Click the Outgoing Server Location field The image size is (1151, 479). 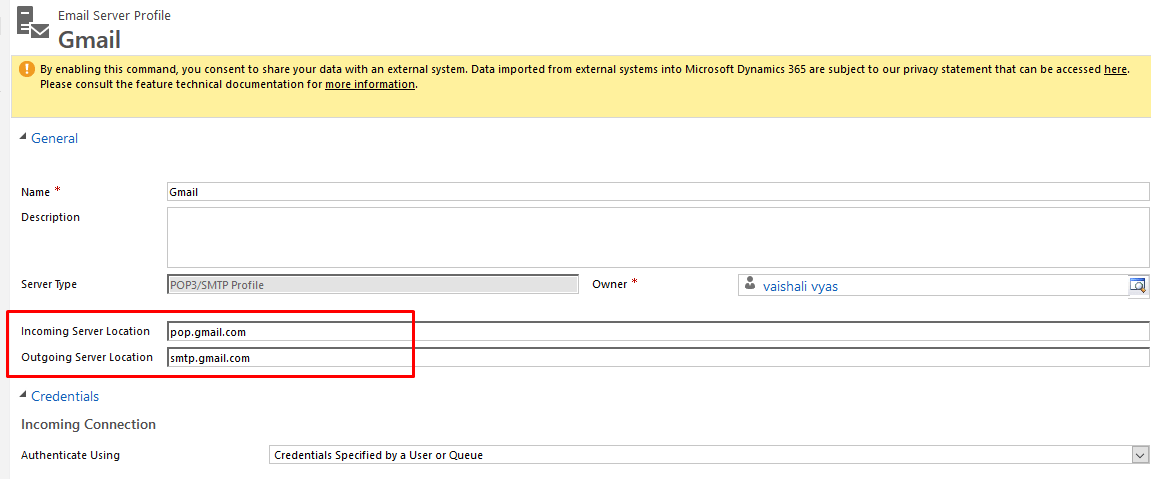658,357
